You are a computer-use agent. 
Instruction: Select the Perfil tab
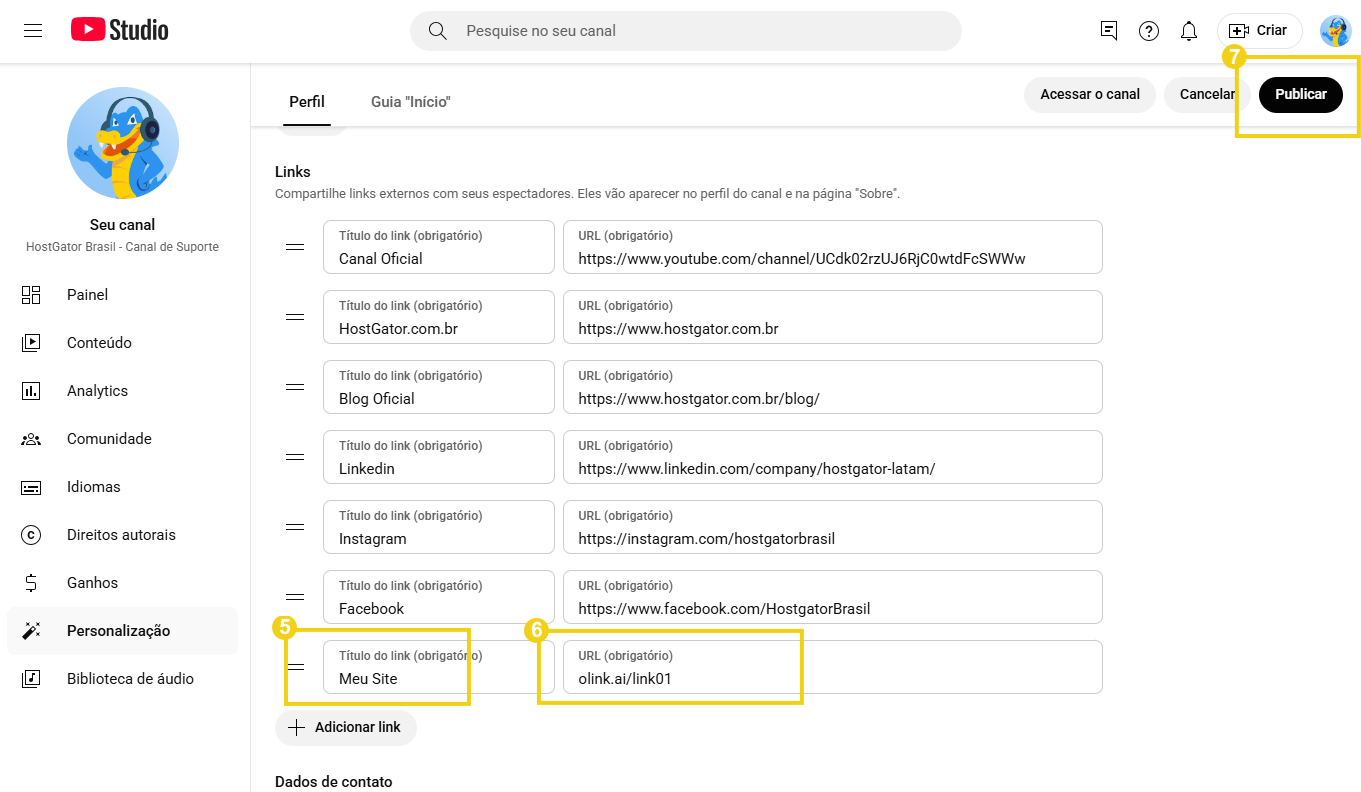click(307, 101)
